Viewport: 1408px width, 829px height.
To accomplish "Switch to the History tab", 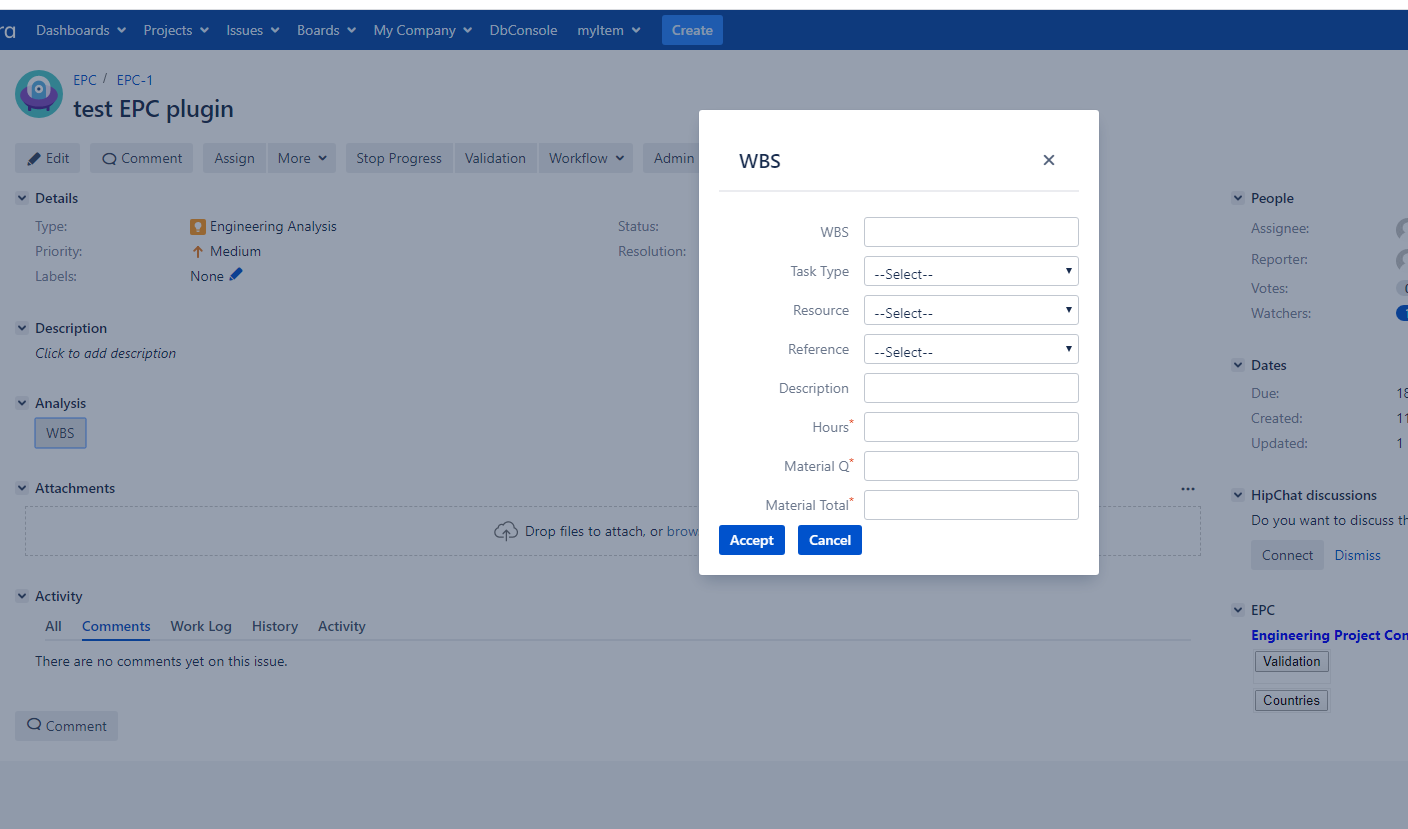I will [275, 626].
